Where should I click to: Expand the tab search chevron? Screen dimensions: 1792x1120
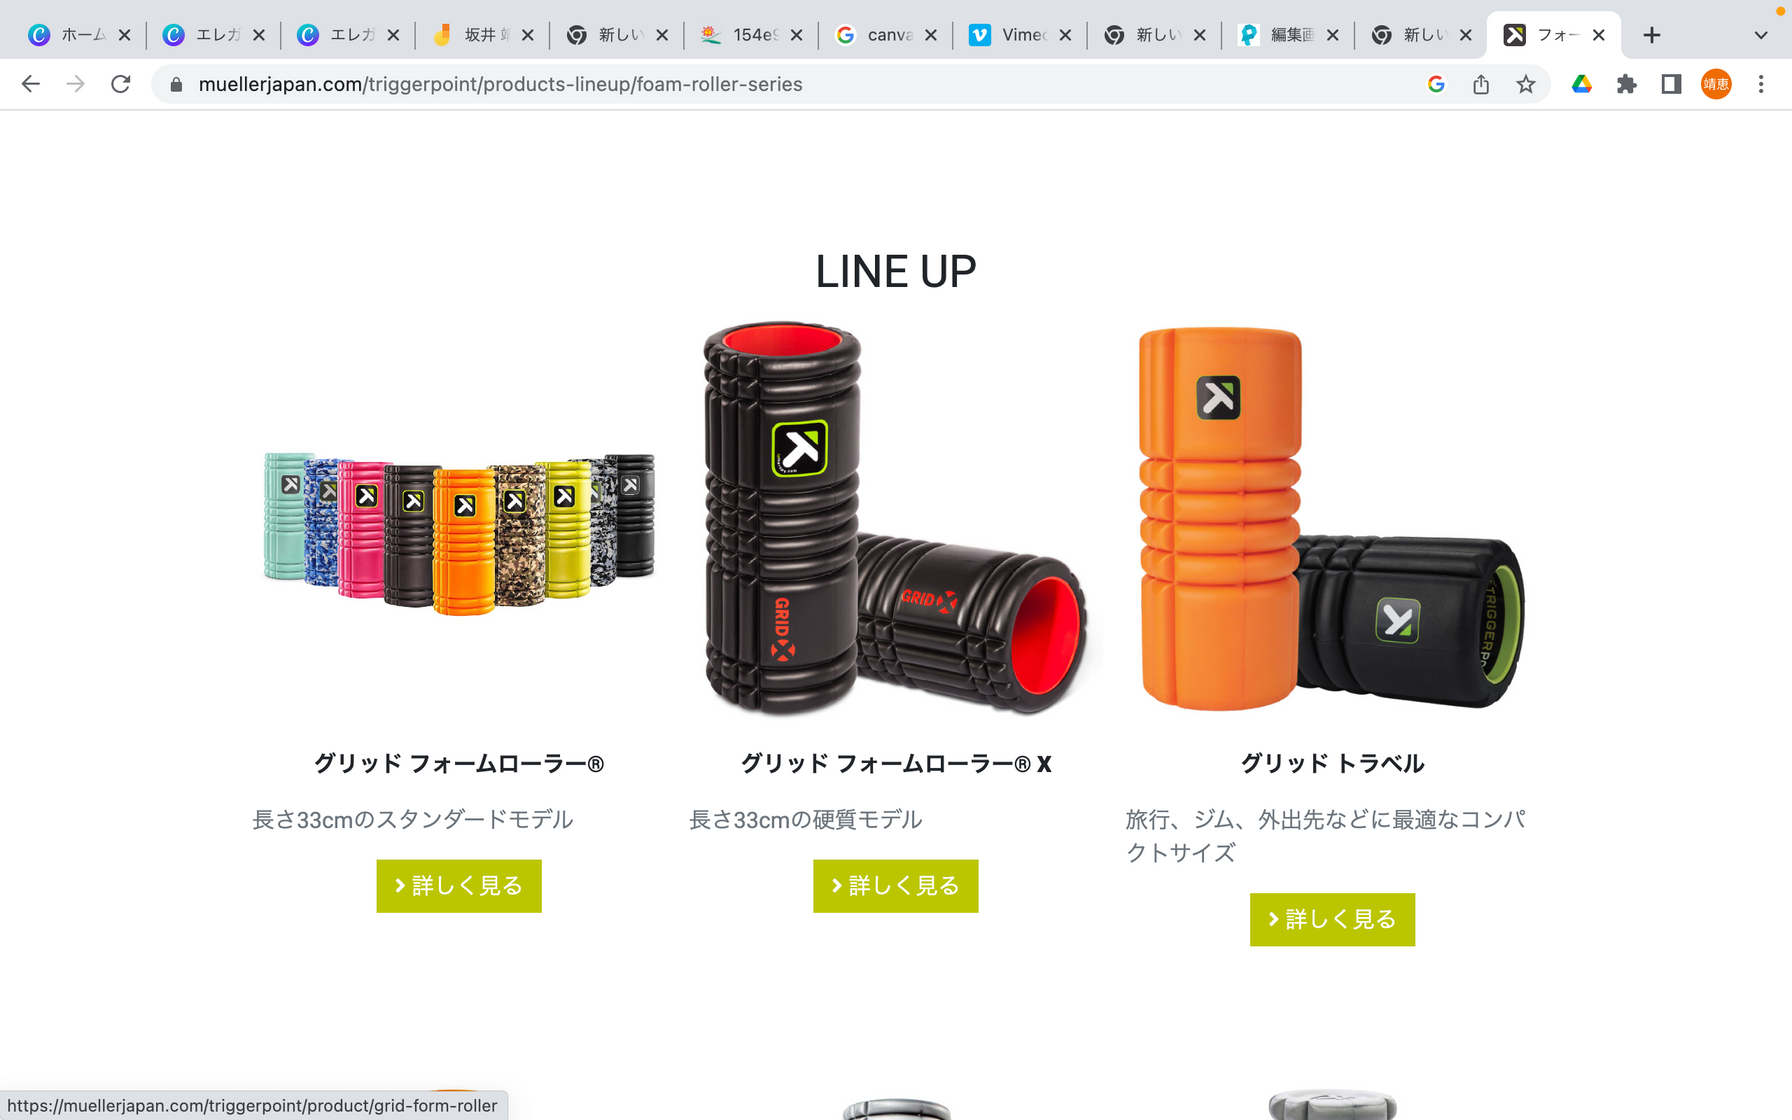(x=1761, y=35)
